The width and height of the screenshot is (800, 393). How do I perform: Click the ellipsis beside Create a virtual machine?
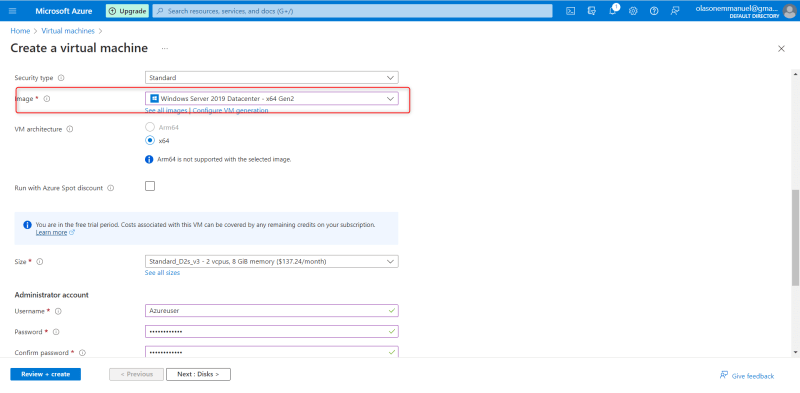165,48
